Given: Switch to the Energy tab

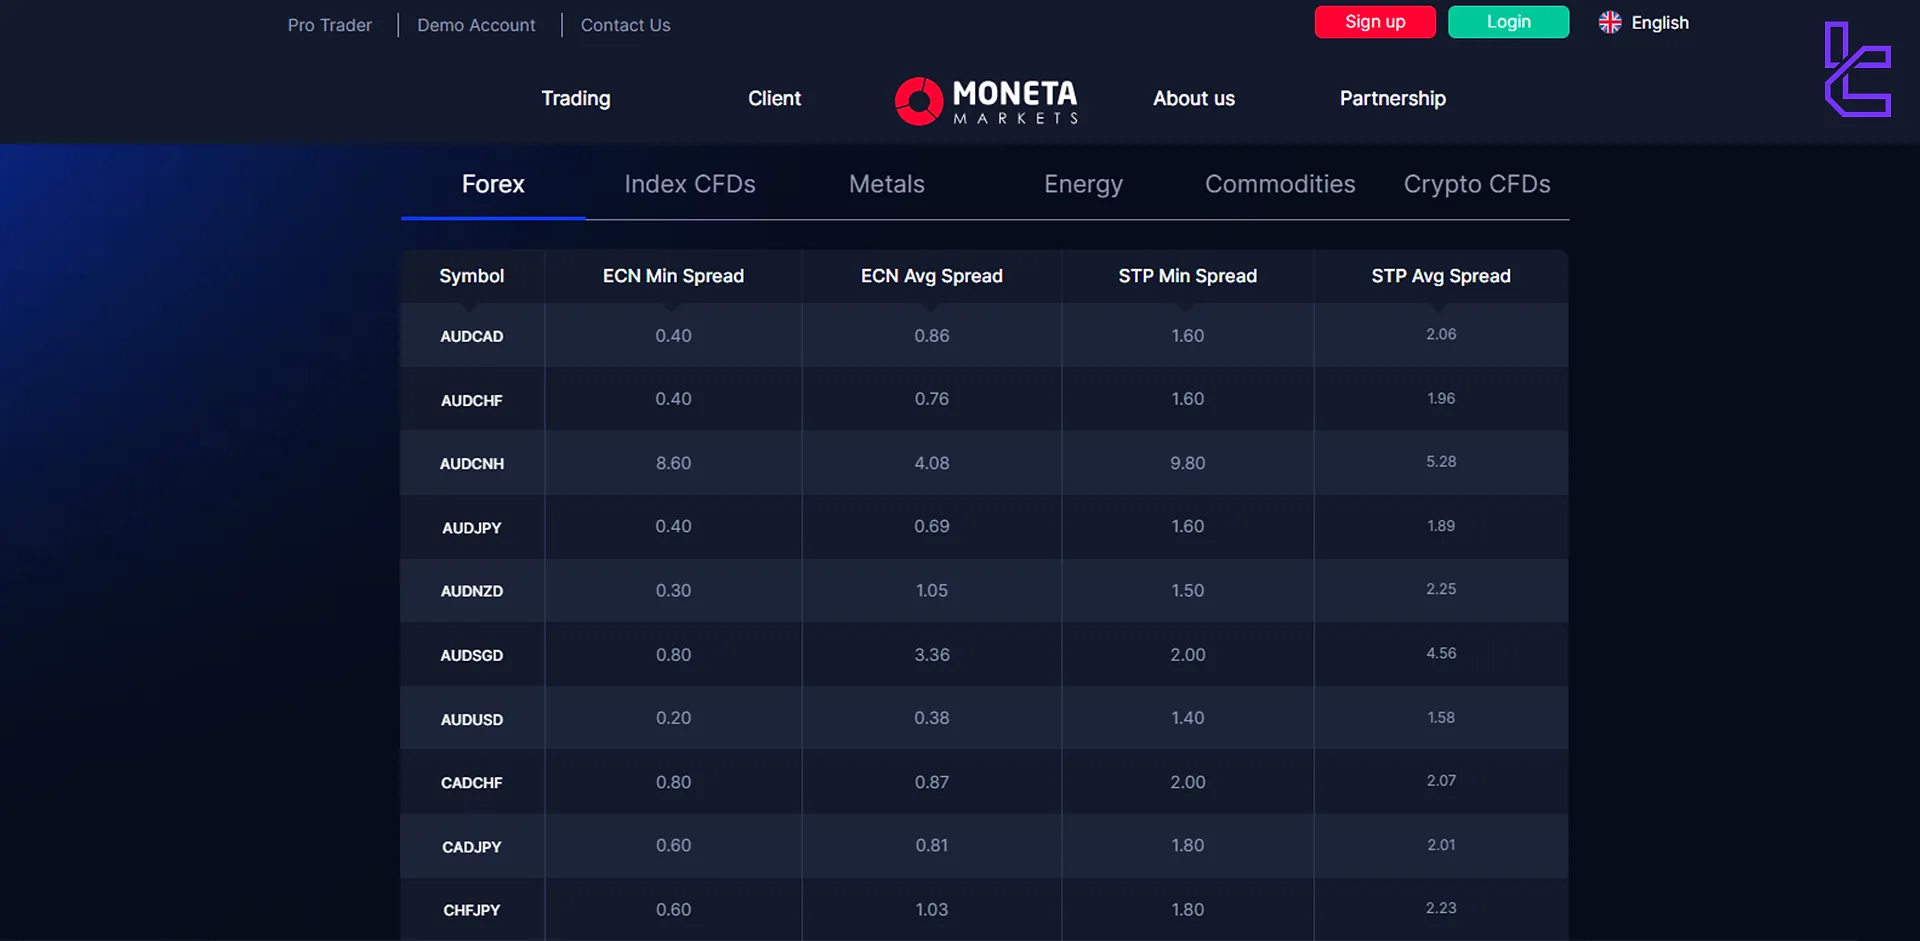Looking at the screenshot, I should (x=1083, y=184).
